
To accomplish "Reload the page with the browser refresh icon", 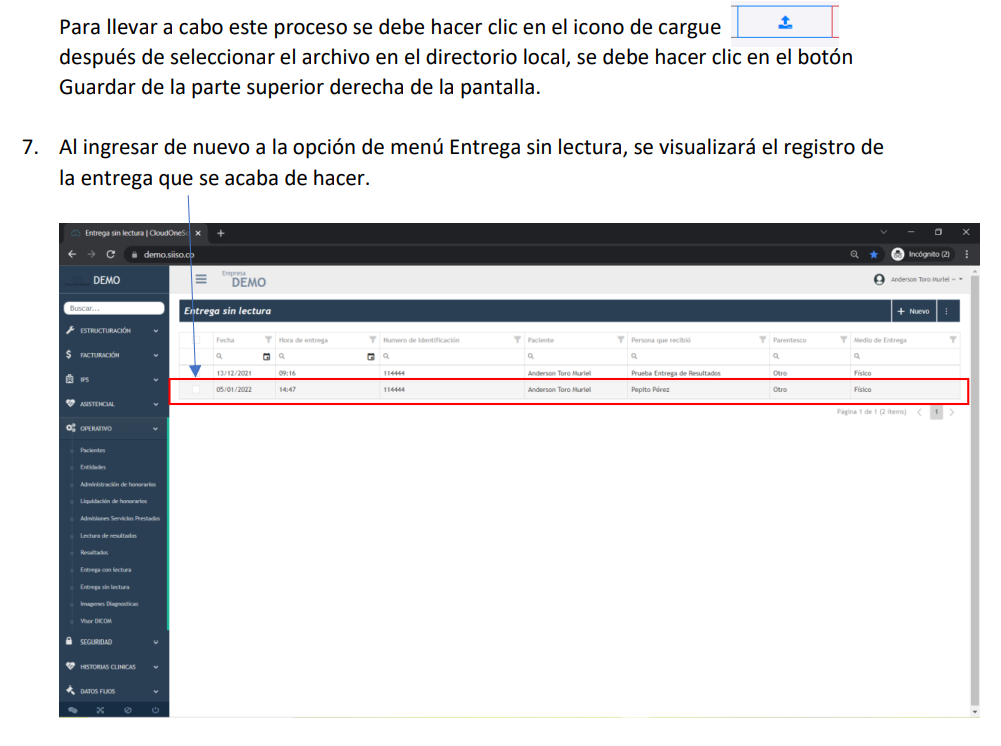I will tap(110, 254).
